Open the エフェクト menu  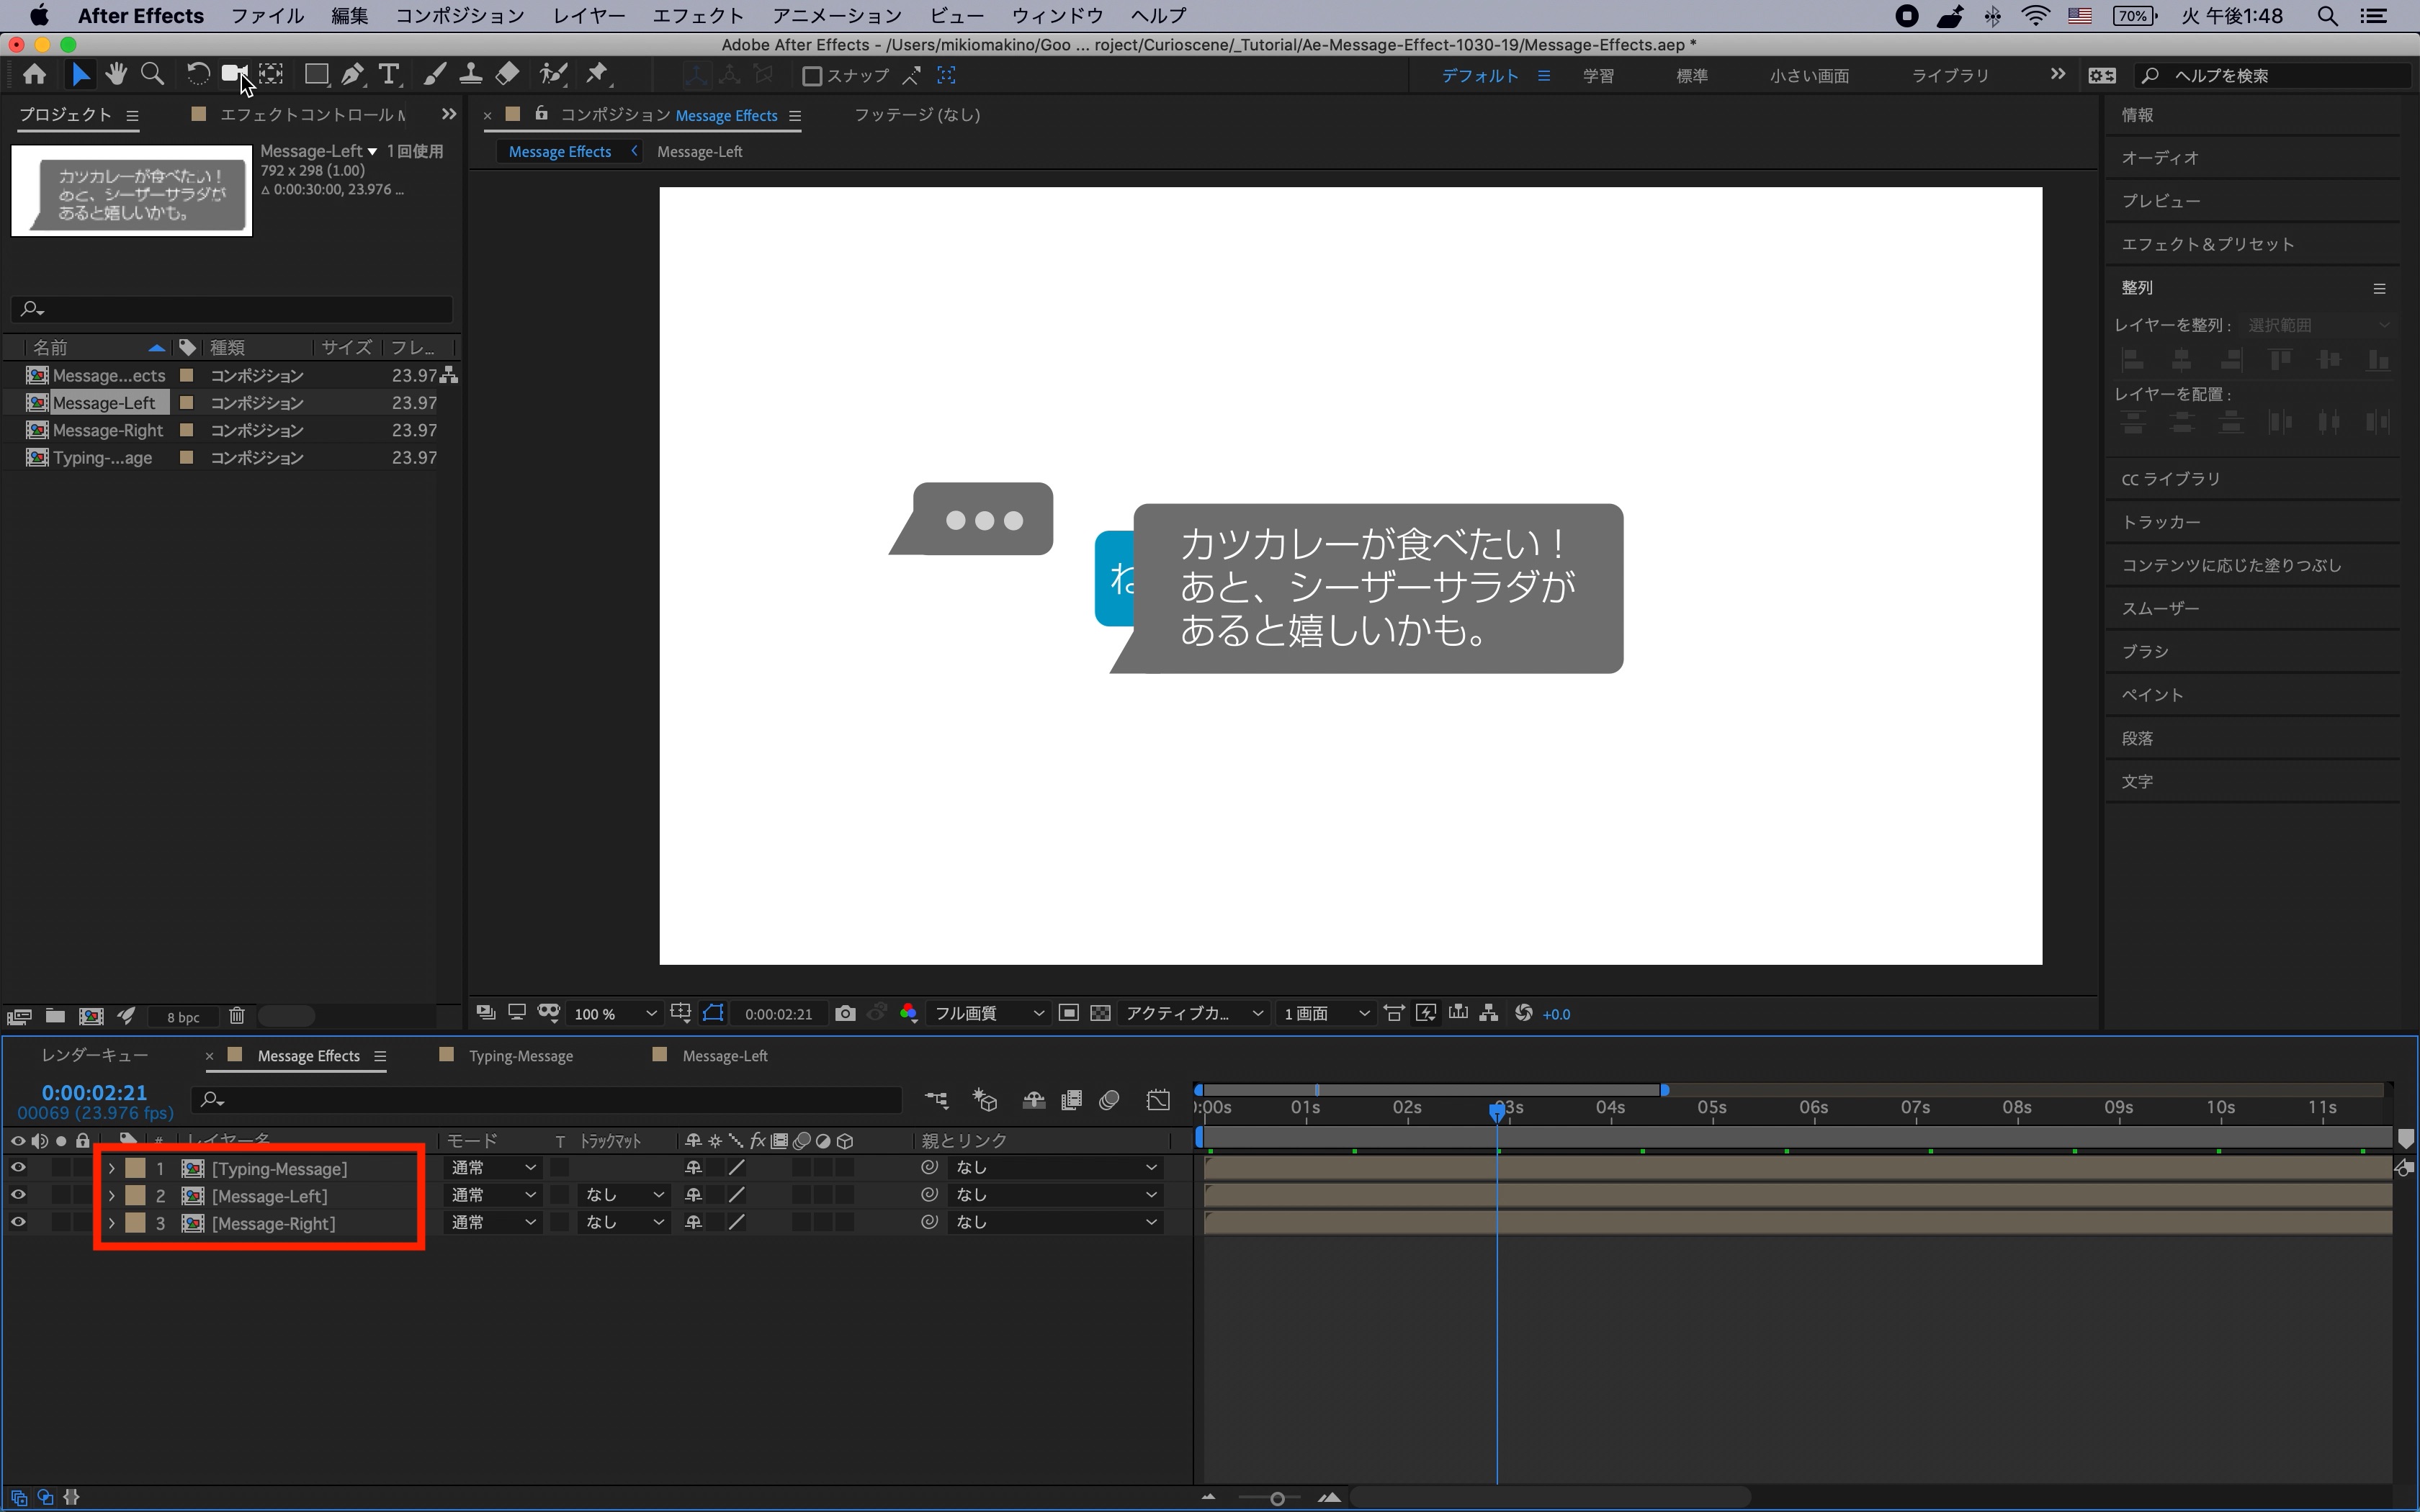697,15
